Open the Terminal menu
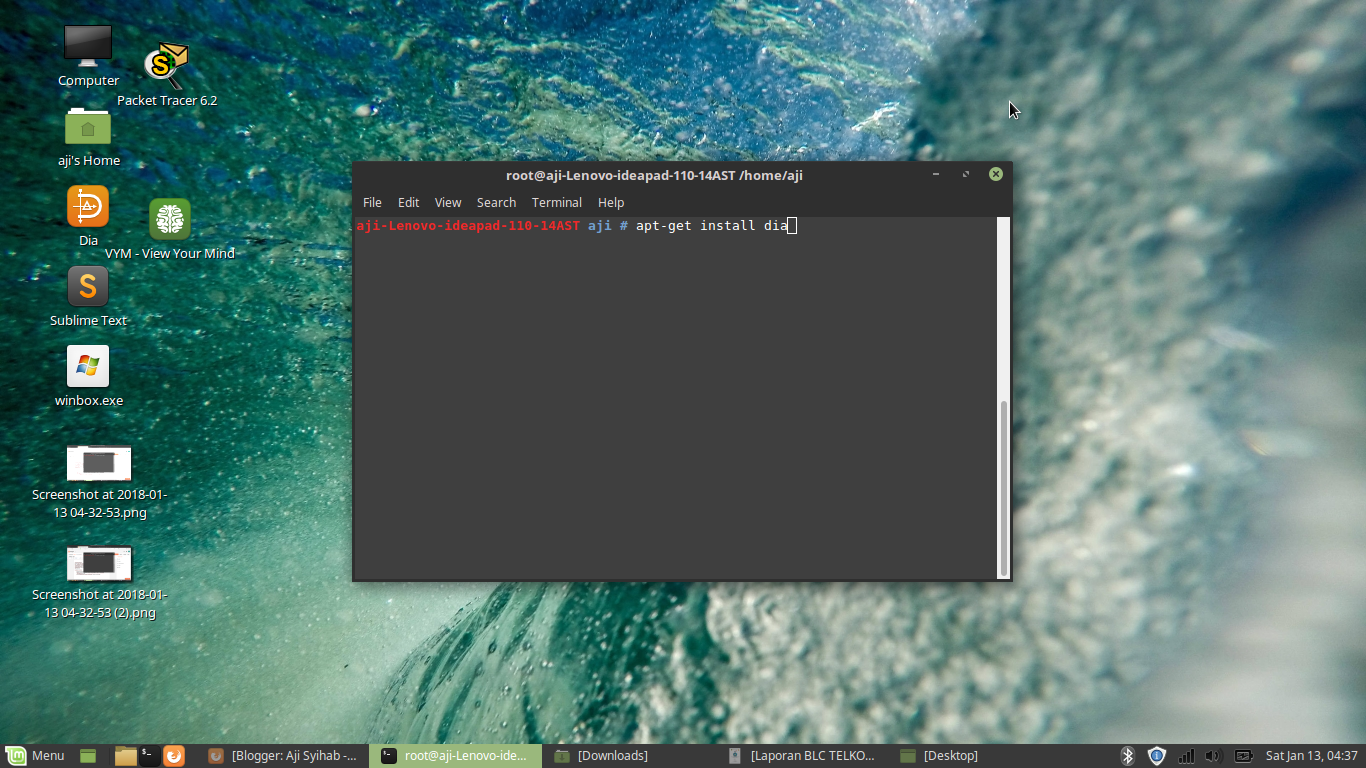The width and height of the screenshot is (1366, 768). point(557,202)
